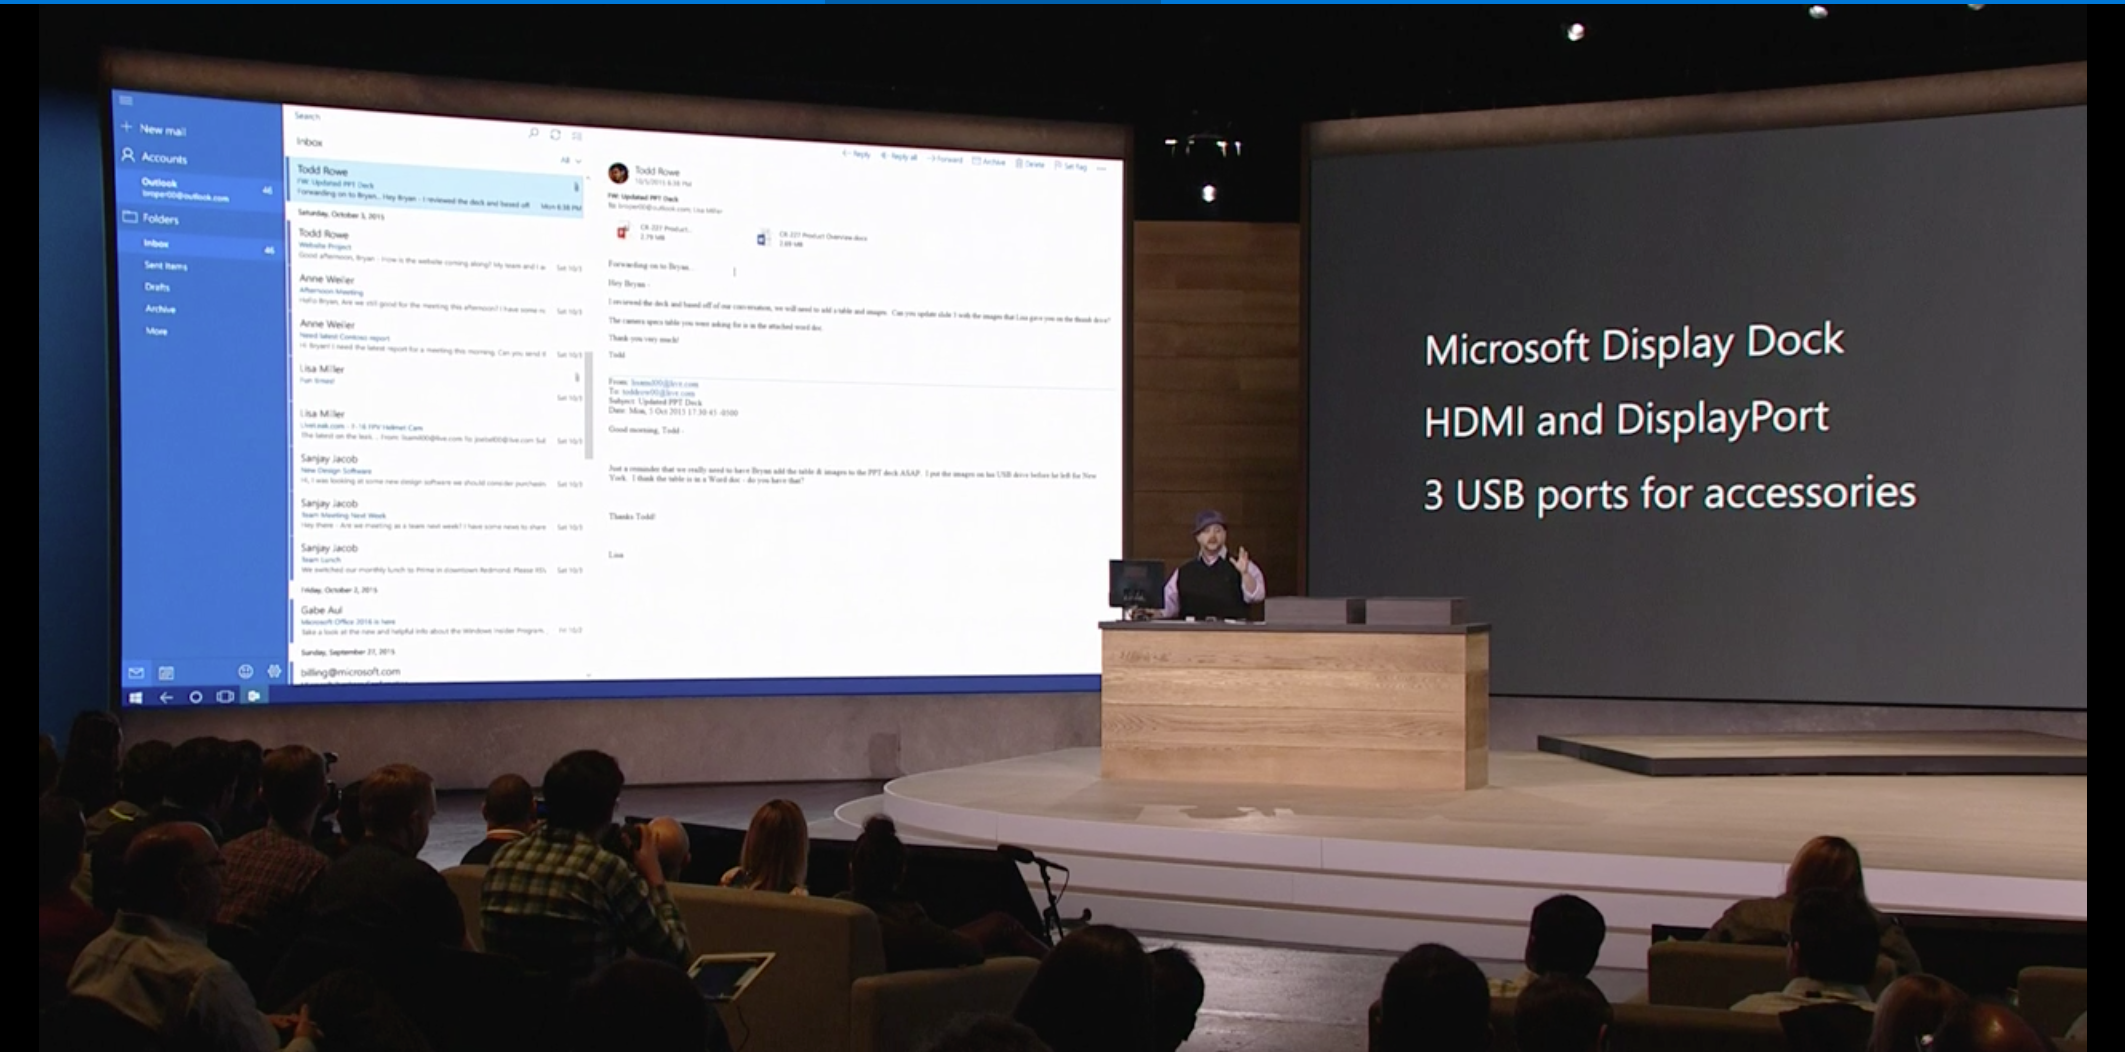Set flag on the open message

[x=1071, y=166]
